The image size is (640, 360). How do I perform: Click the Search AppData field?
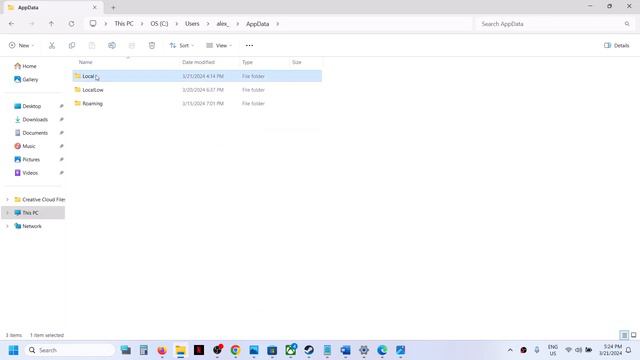[x=554, y=24]
